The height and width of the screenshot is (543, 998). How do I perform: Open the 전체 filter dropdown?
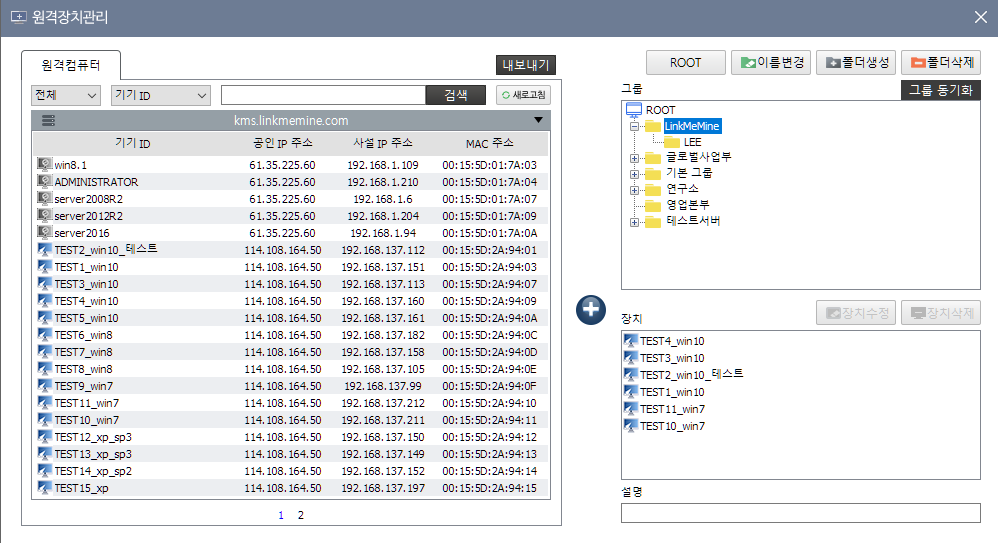pos(66,95)
